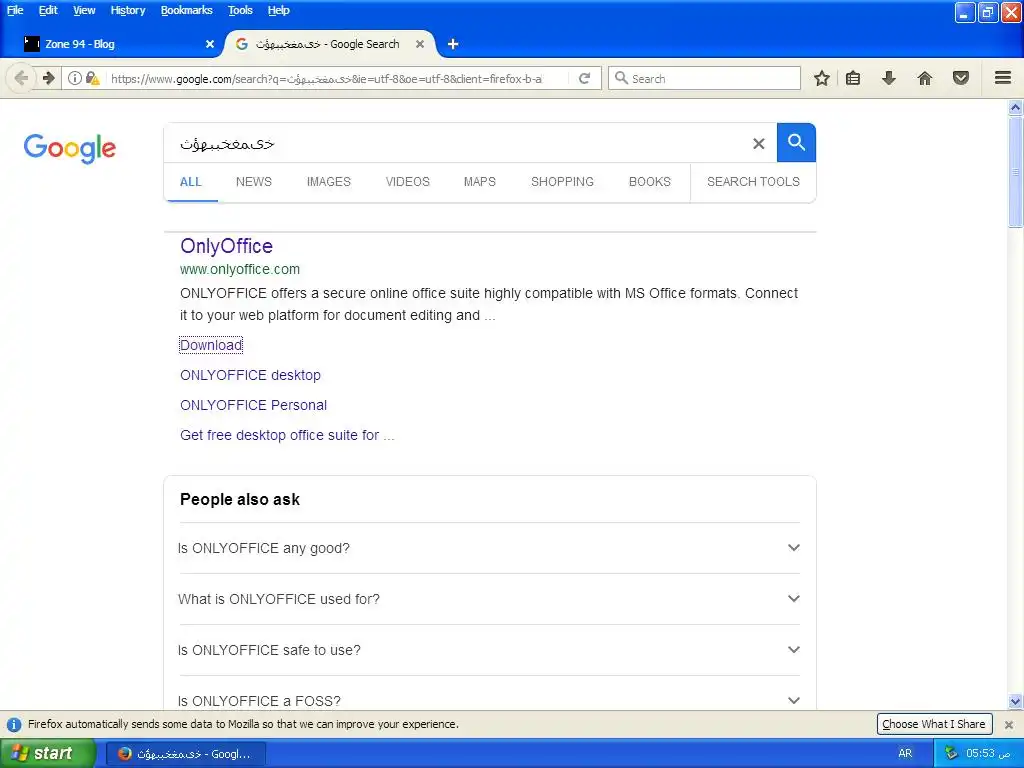Select the VIDEOS results tab
The height and width of the screenshot is (768, 1024).
click(x=408, y=182)
